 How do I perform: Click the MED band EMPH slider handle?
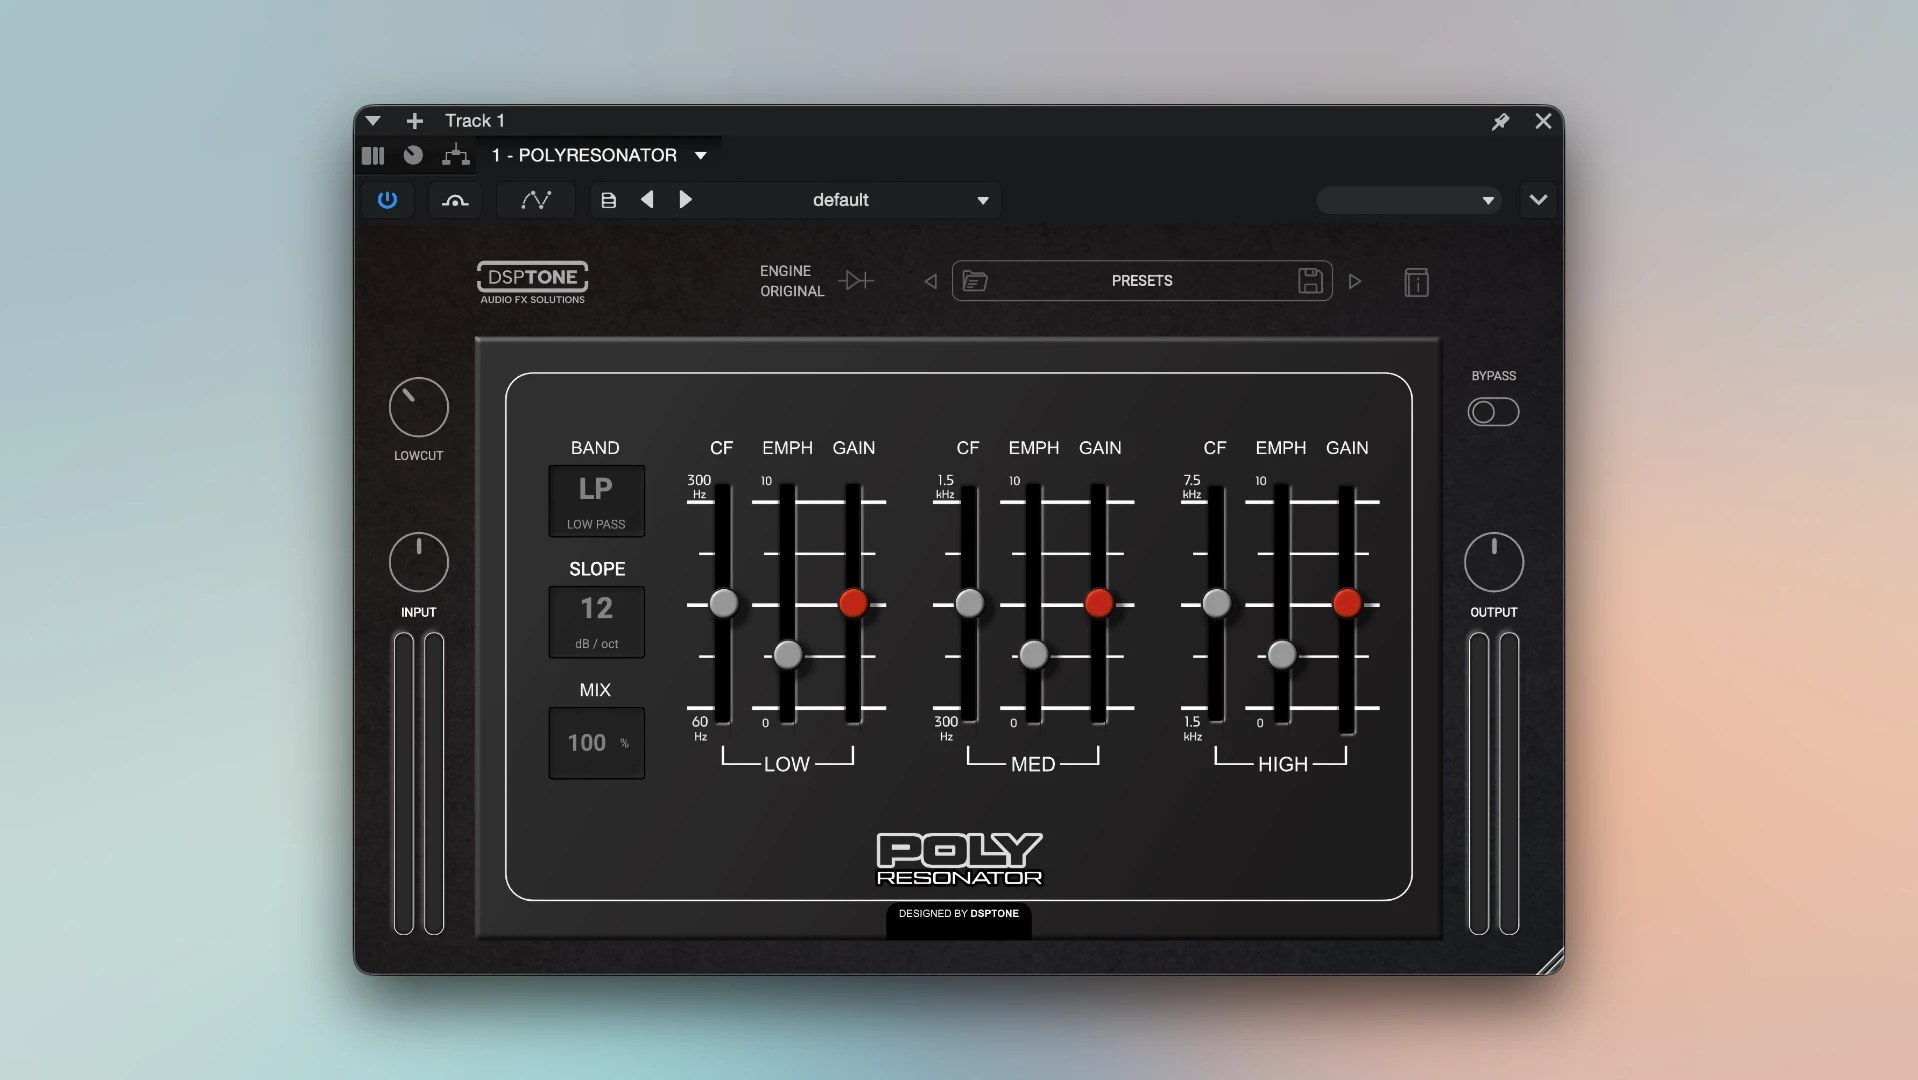pos(1034,655)
